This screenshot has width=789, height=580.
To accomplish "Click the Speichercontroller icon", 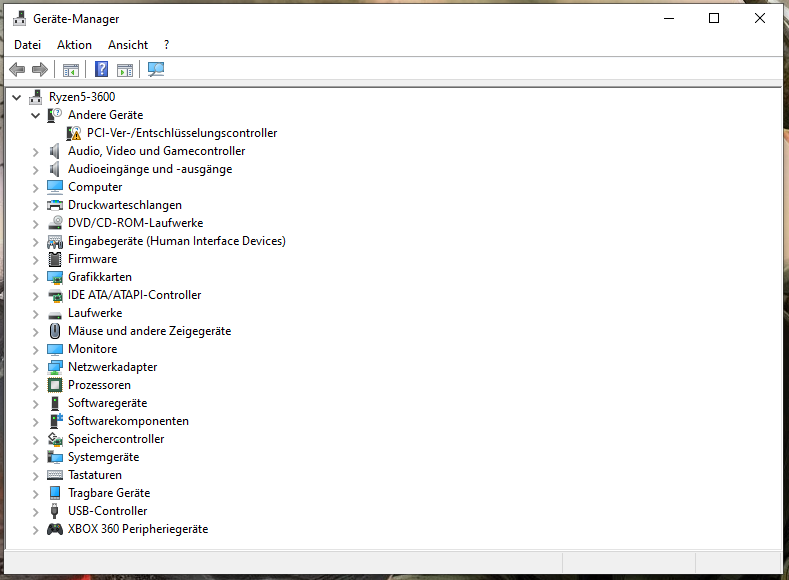I will 55,439.
